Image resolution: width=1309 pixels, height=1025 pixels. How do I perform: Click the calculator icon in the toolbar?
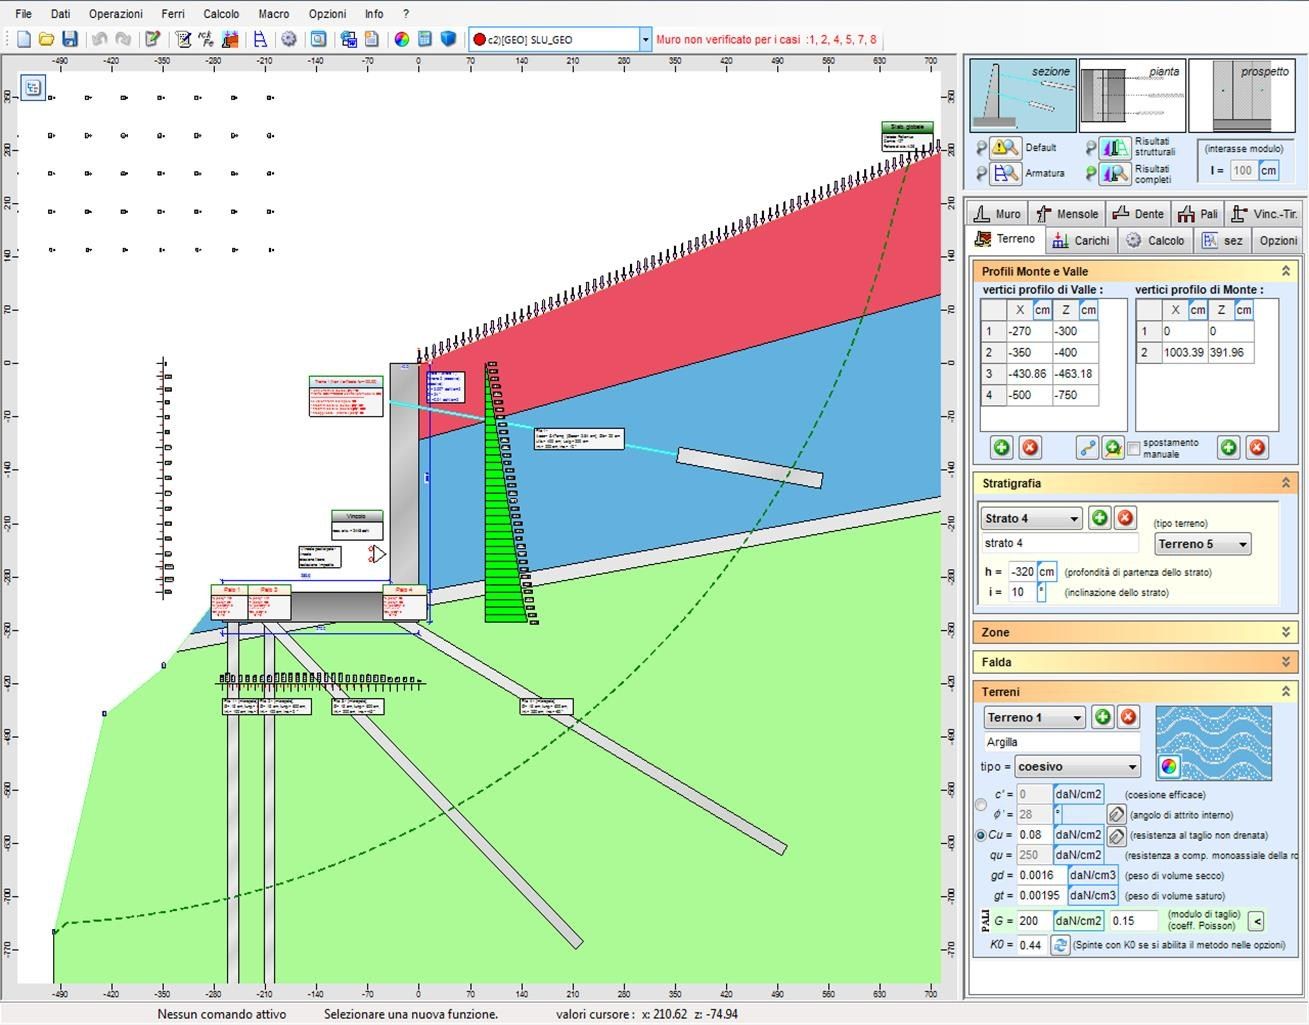(x=423, y=37)
